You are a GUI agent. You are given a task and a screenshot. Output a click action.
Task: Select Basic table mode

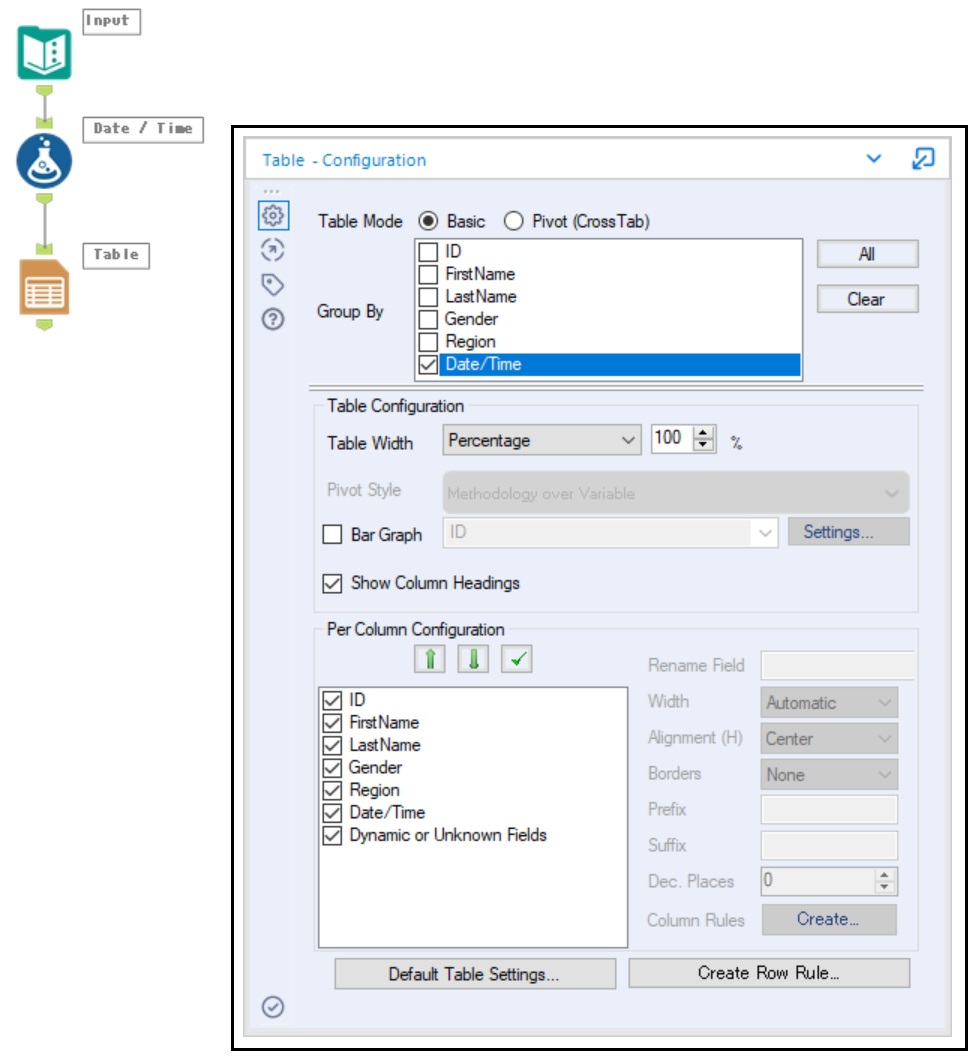[428, 221]
